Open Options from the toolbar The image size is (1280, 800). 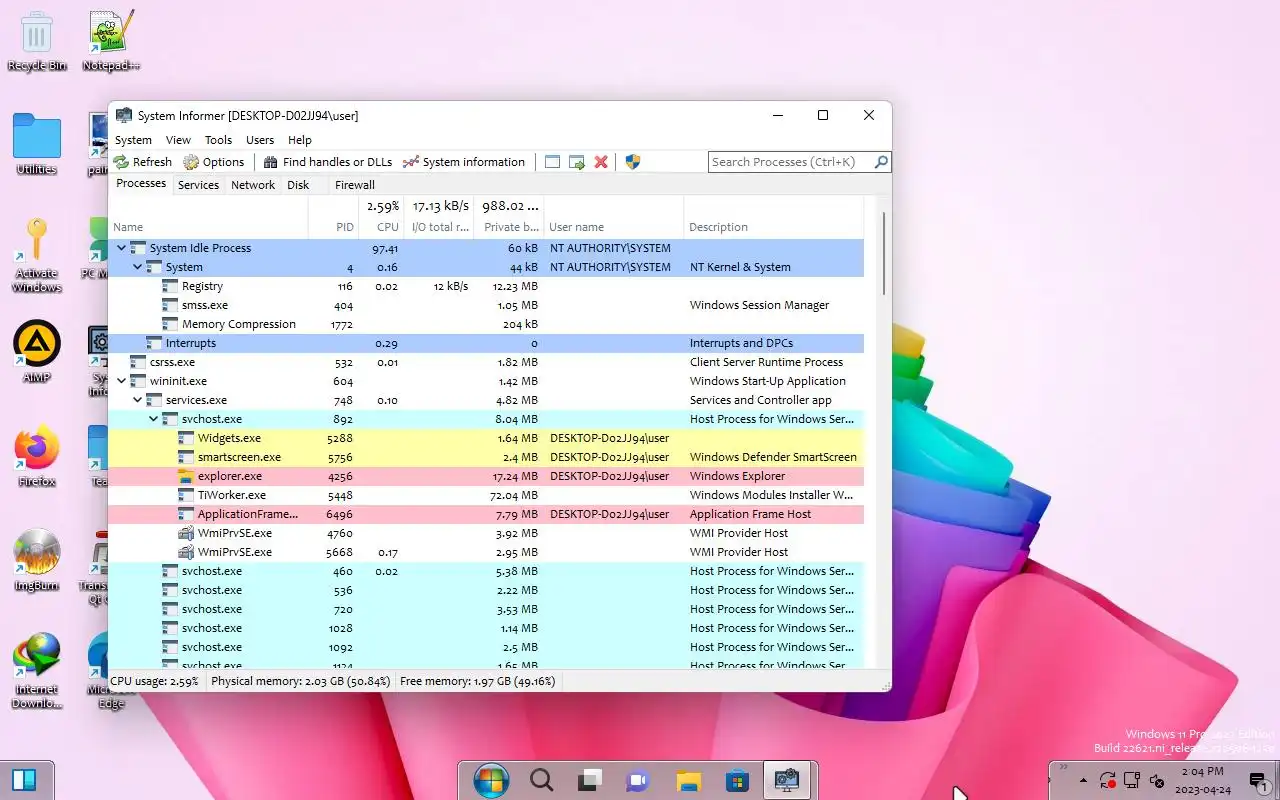[x=213, y=162]
